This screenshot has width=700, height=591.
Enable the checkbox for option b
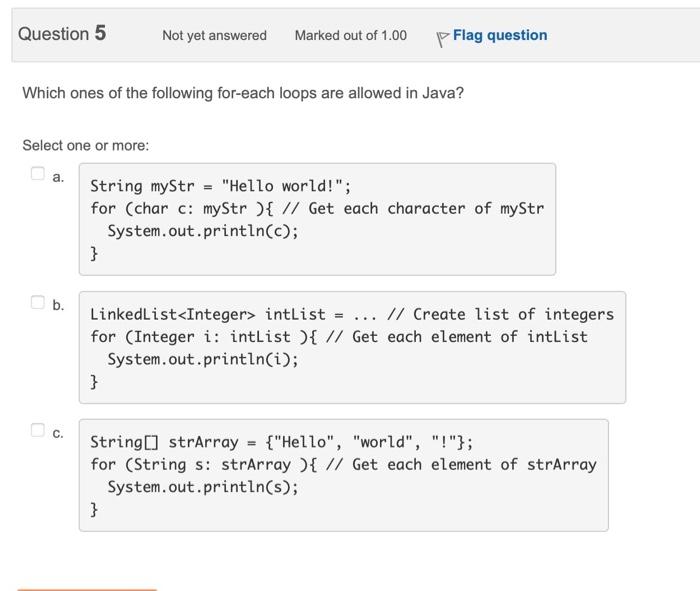[38, 302]
